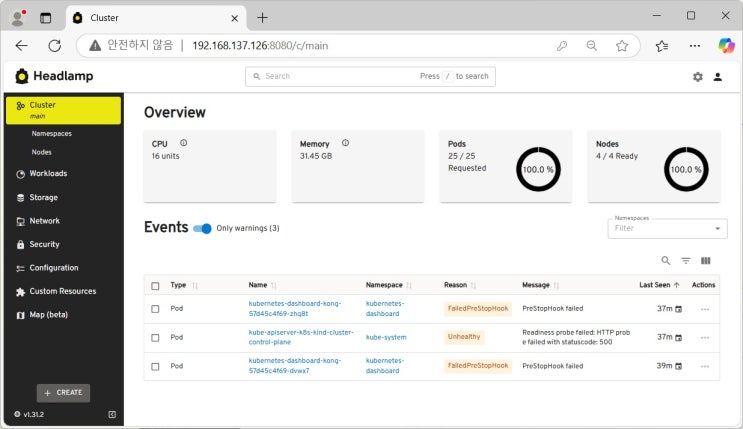Check select-all events checkbox

155,286
